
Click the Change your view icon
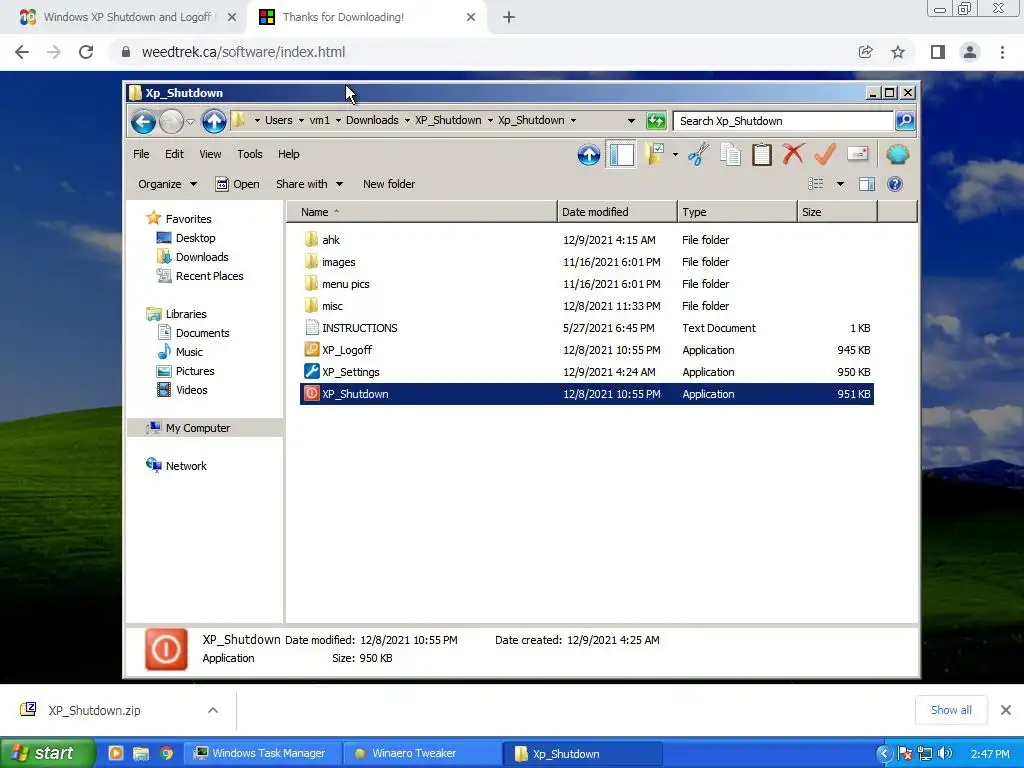(x=816, y=184)
